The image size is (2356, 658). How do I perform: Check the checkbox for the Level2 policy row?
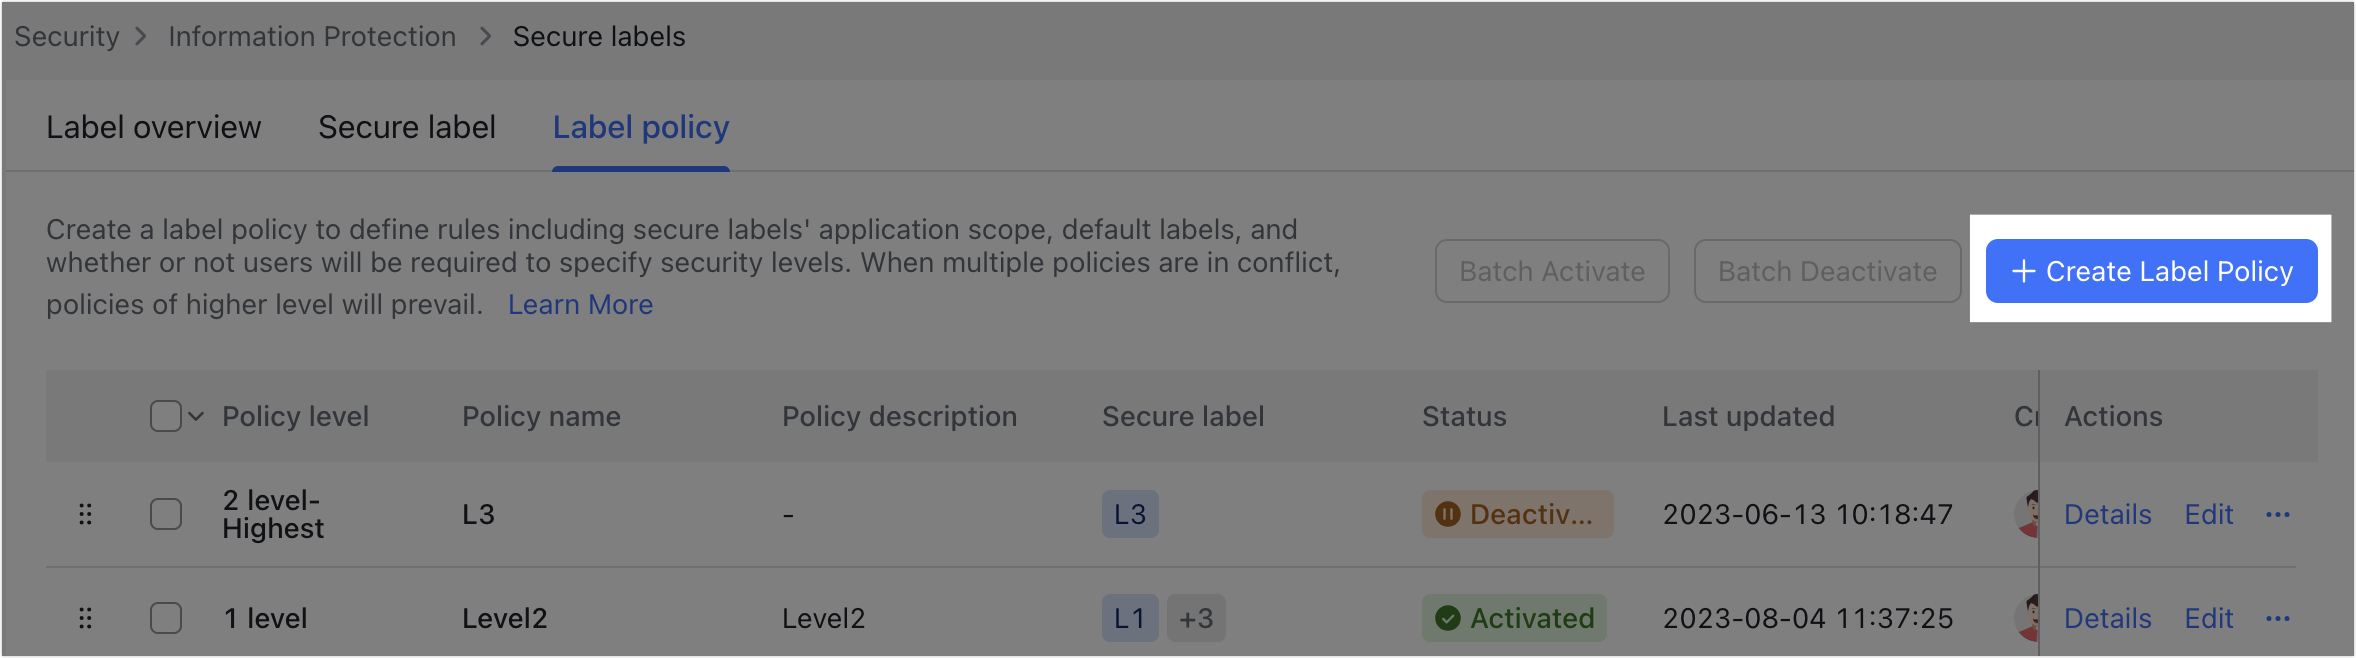(166, 618)
